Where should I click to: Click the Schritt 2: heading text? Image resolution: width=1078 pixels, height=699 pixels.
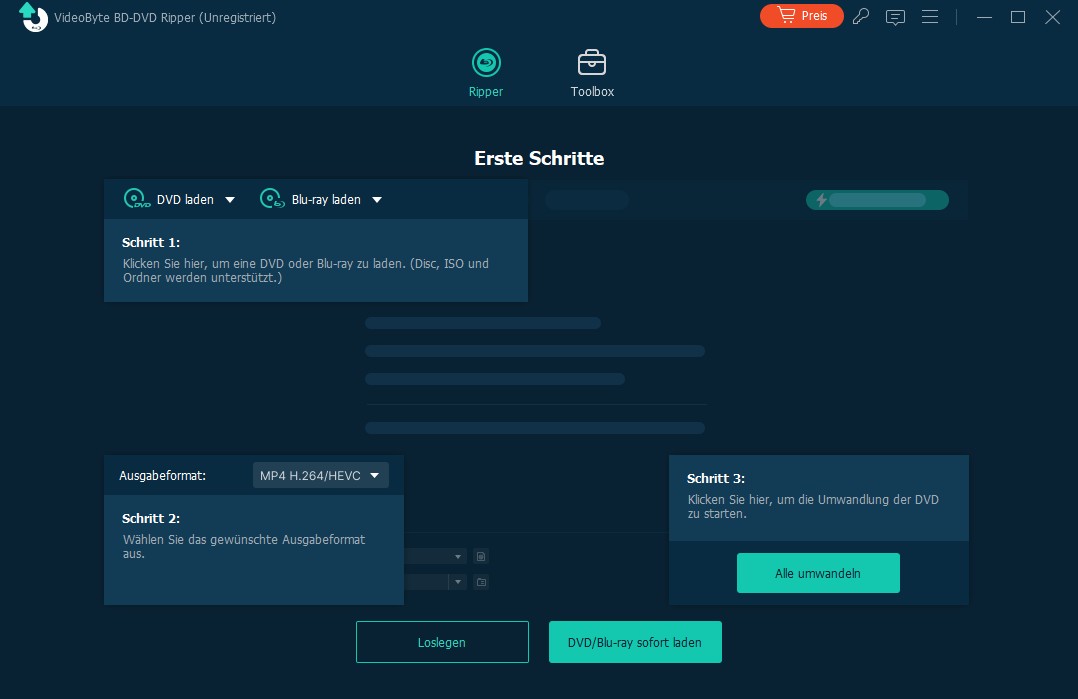[151, 519]
